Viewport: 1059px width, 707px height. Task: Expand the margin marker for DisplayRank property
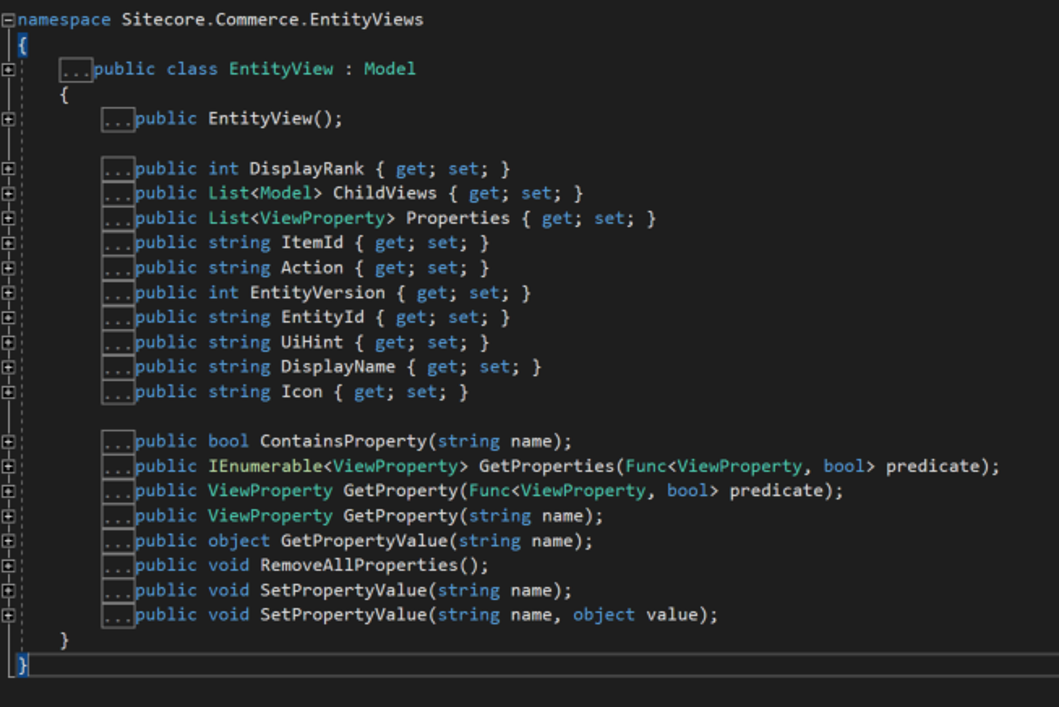[x=8, y=169]
